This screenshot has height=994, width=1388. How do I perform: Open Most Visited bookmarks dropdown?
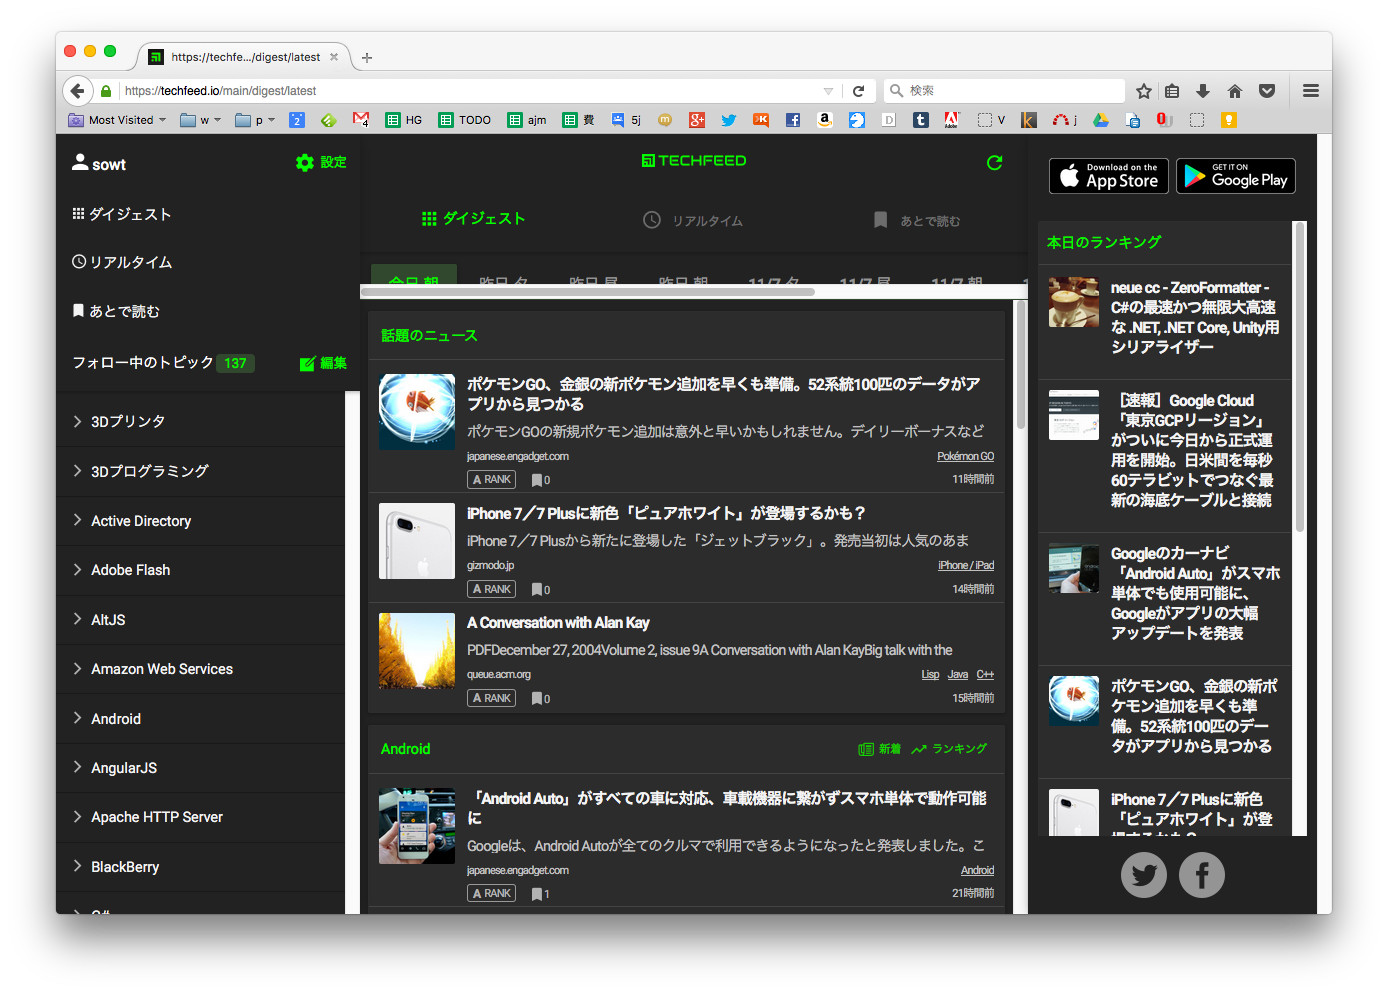[x=117, y=120]
